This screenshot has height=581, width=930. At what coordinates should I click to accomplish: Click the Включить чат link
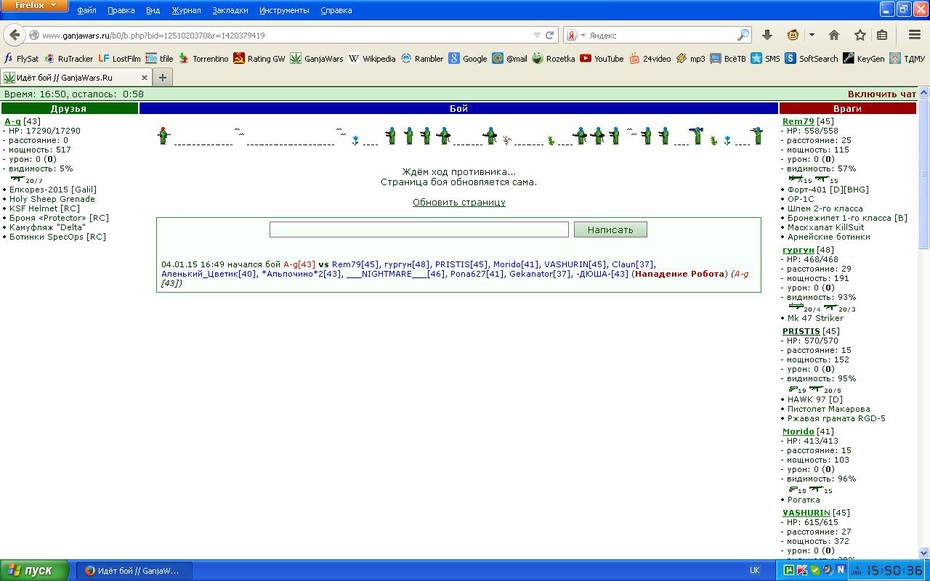(x=881, y=94)
